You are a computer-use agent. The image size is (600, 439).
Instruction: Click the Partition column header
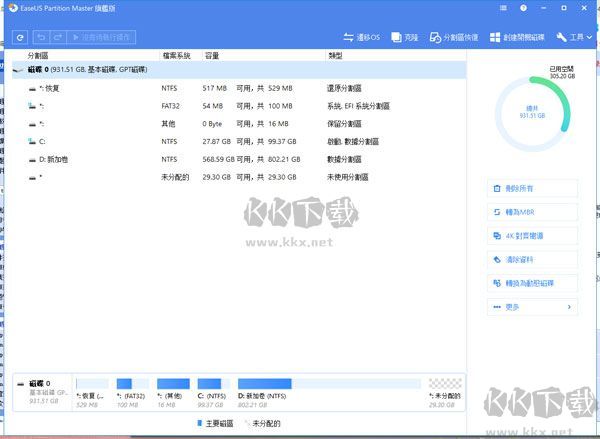coord(38,55)
